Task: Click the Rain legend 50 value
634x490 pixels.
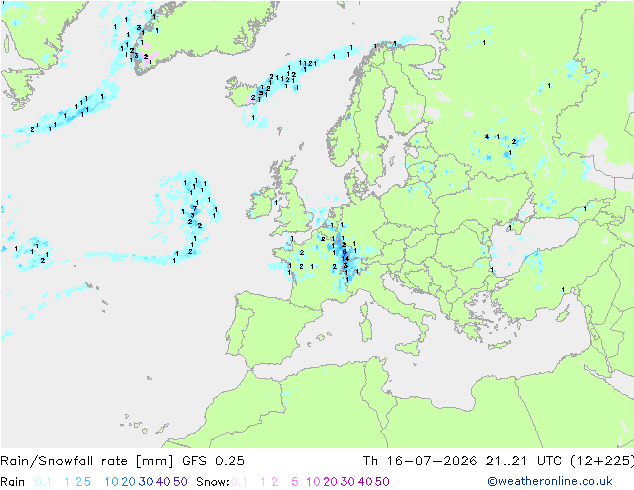Action: (x=180, y=482)
